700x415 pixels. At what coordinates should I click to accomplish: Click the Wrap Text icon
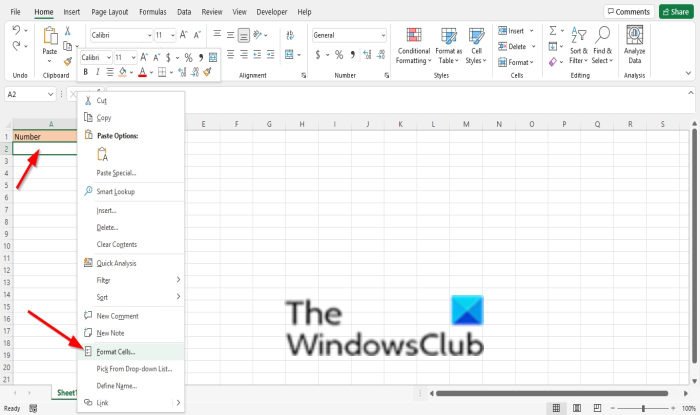pyautogui.click(x=290, y=35)
